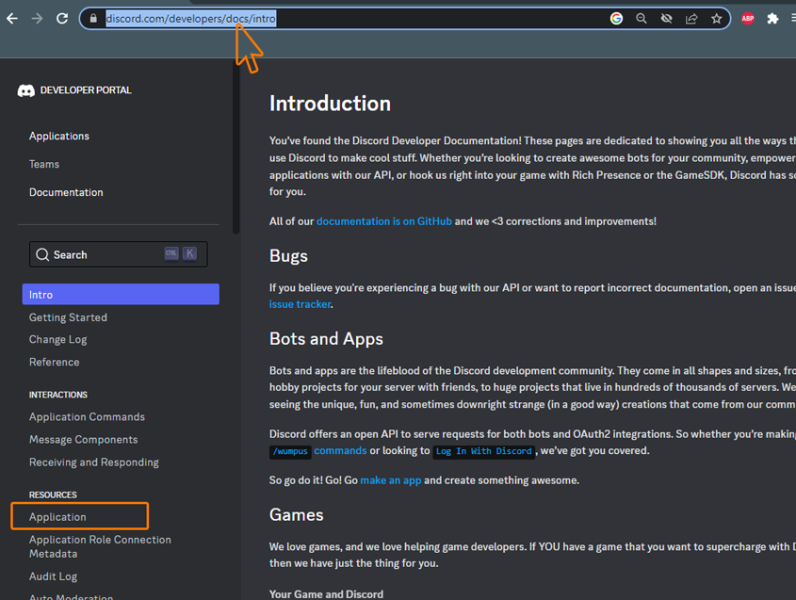Screen dimensions: 796x600
Task: Click the crossed-eye tracking icon in address bar
Action: [x=667, y=18]
